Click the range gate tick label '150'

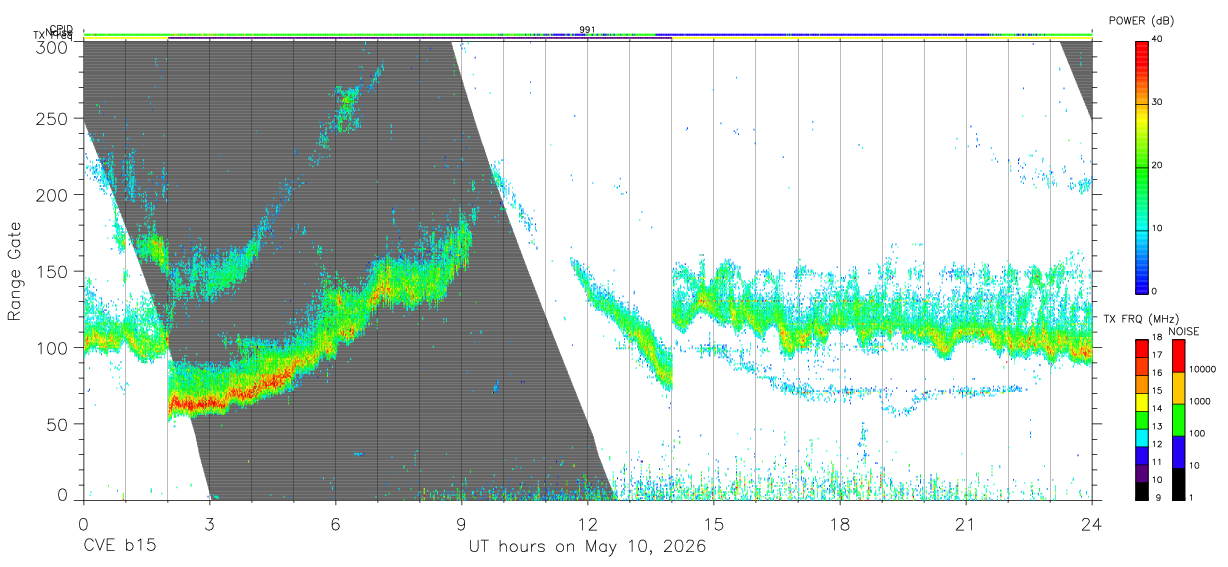(x=54, y=271)
